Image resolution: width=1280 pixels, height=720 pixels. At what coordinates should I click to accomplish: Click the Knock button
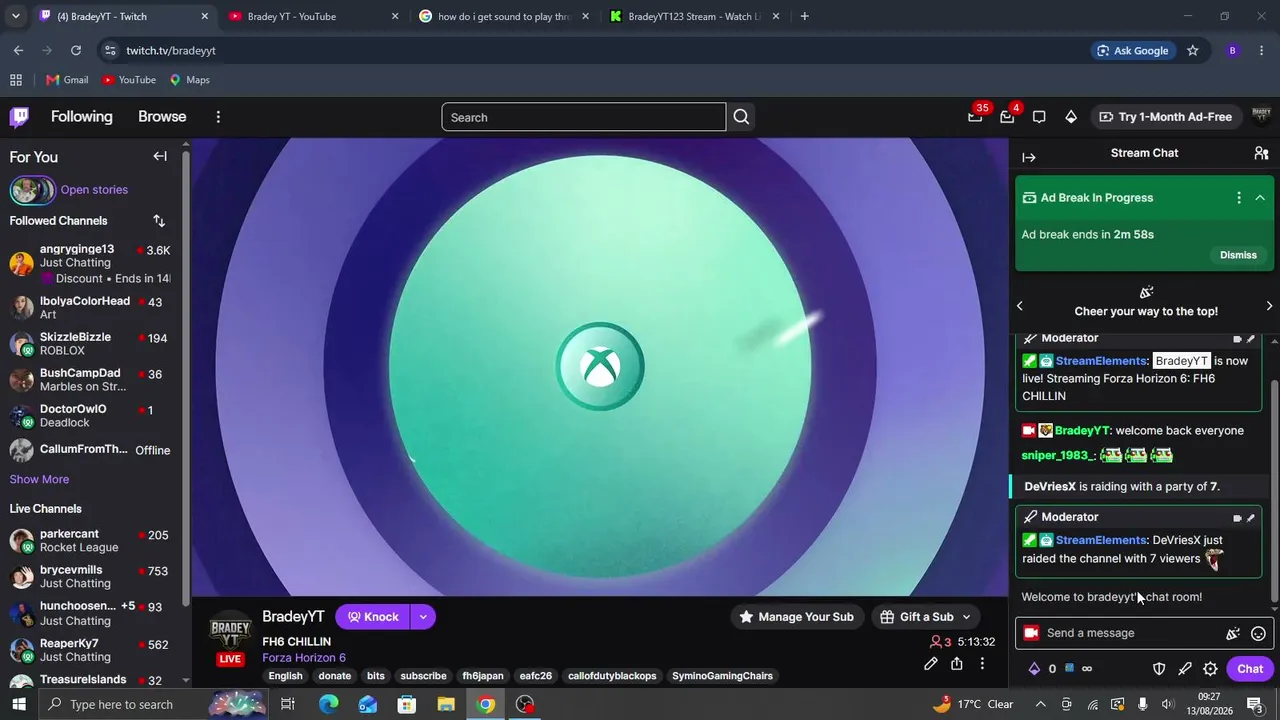(373, 617)
